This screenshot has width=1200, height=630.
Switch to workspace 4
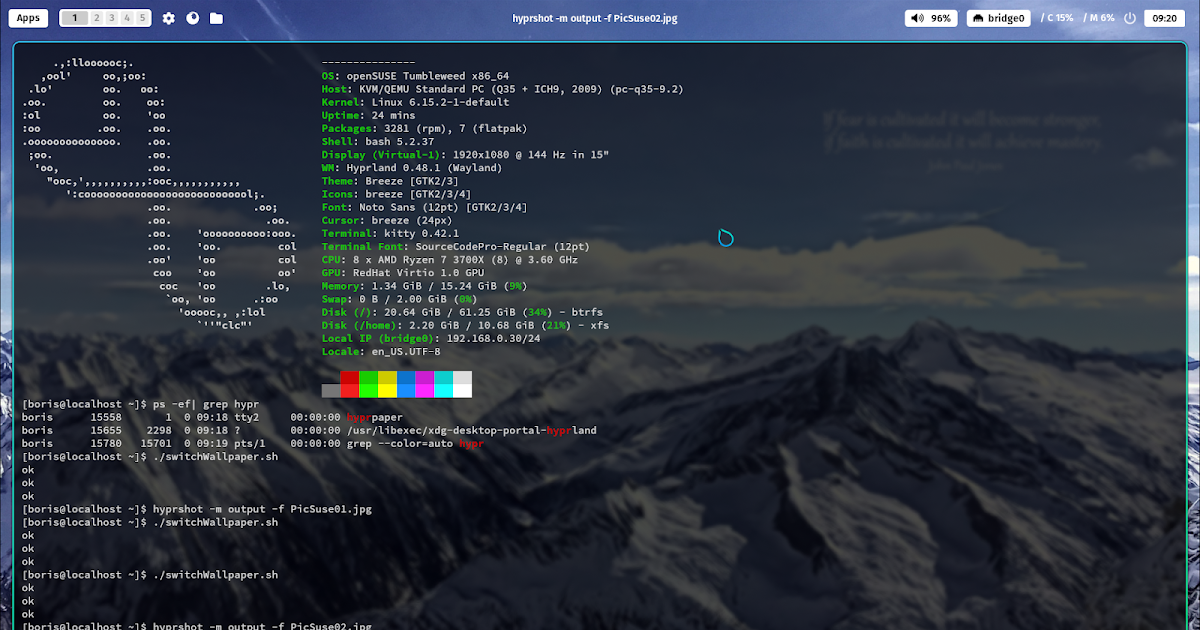coord(127,18)
